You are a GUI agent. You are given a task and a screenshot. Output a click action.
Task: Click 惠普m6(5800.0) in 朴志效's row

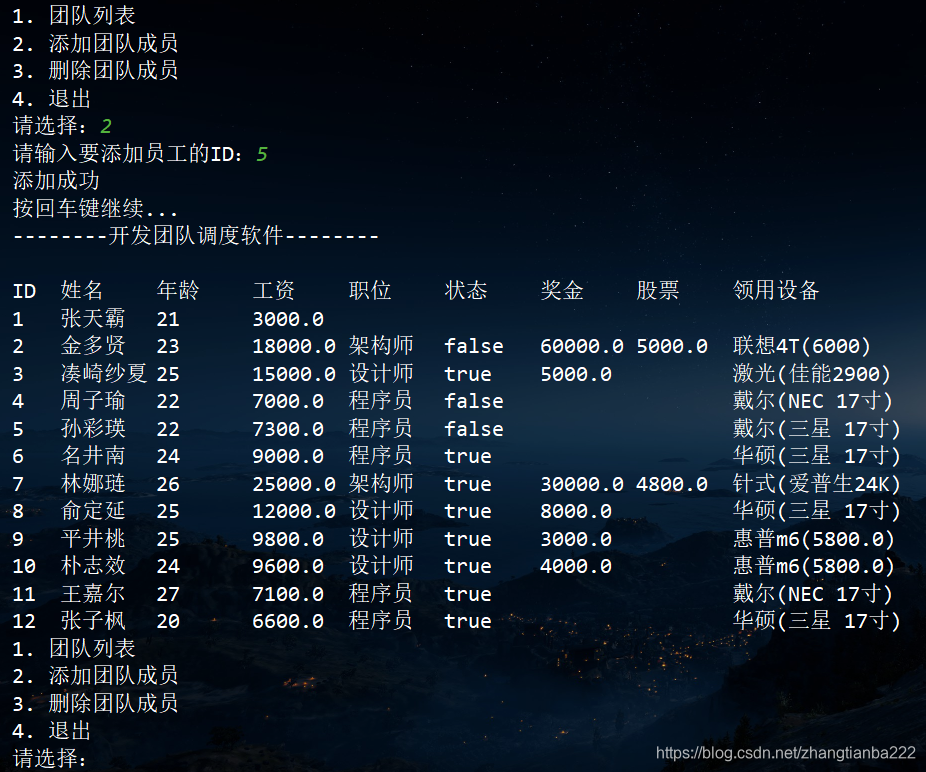coord(814,566)
